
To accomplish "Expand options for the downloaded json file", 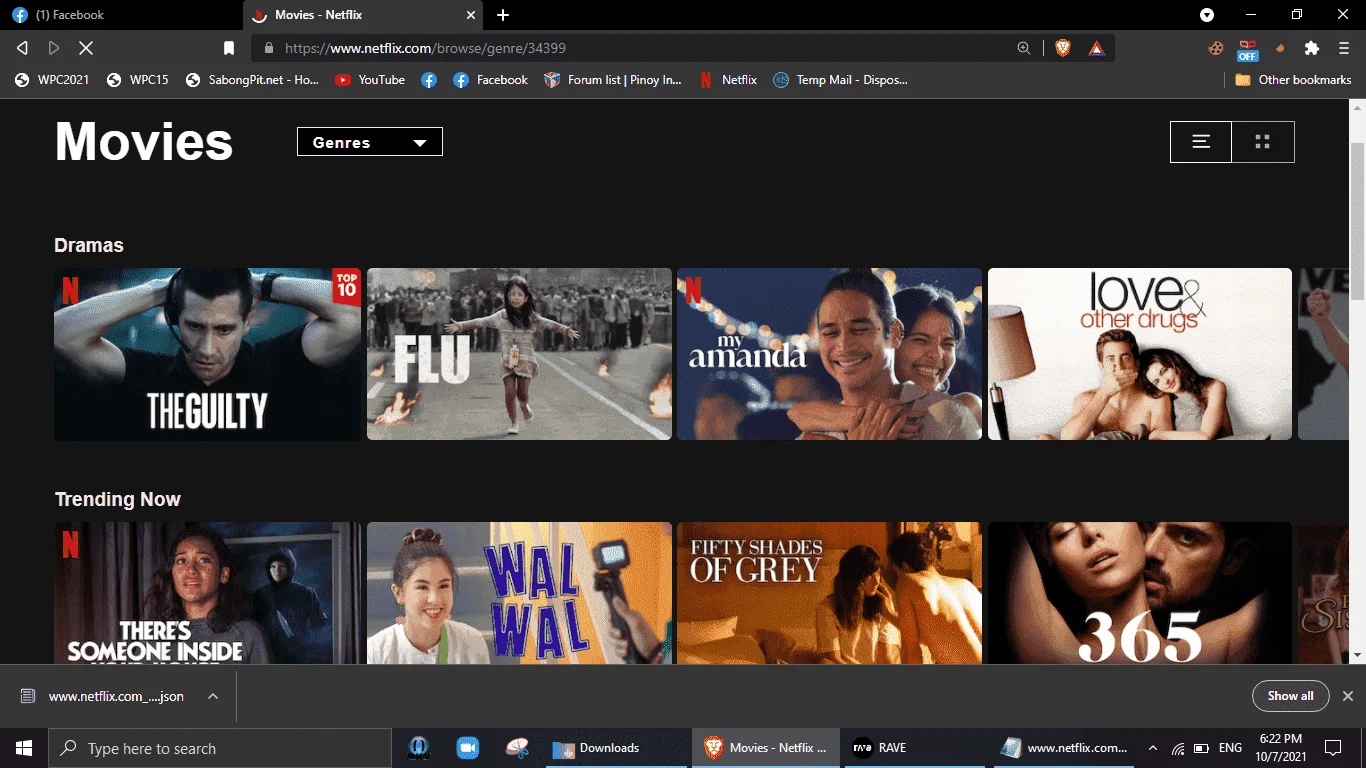I will (213, 696).
